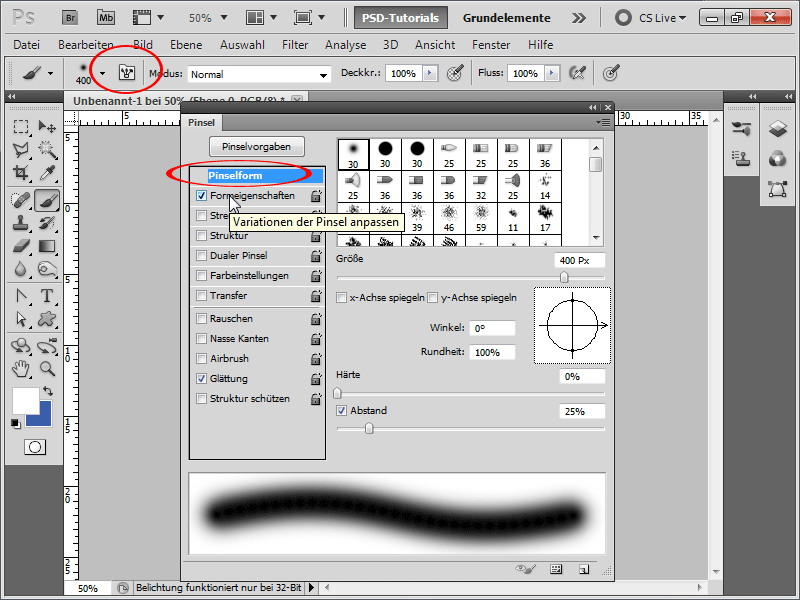This screenshot has height=600, width=800.
Task: Open Mini Bridge with the Mb icon
Action: point(106,18)
